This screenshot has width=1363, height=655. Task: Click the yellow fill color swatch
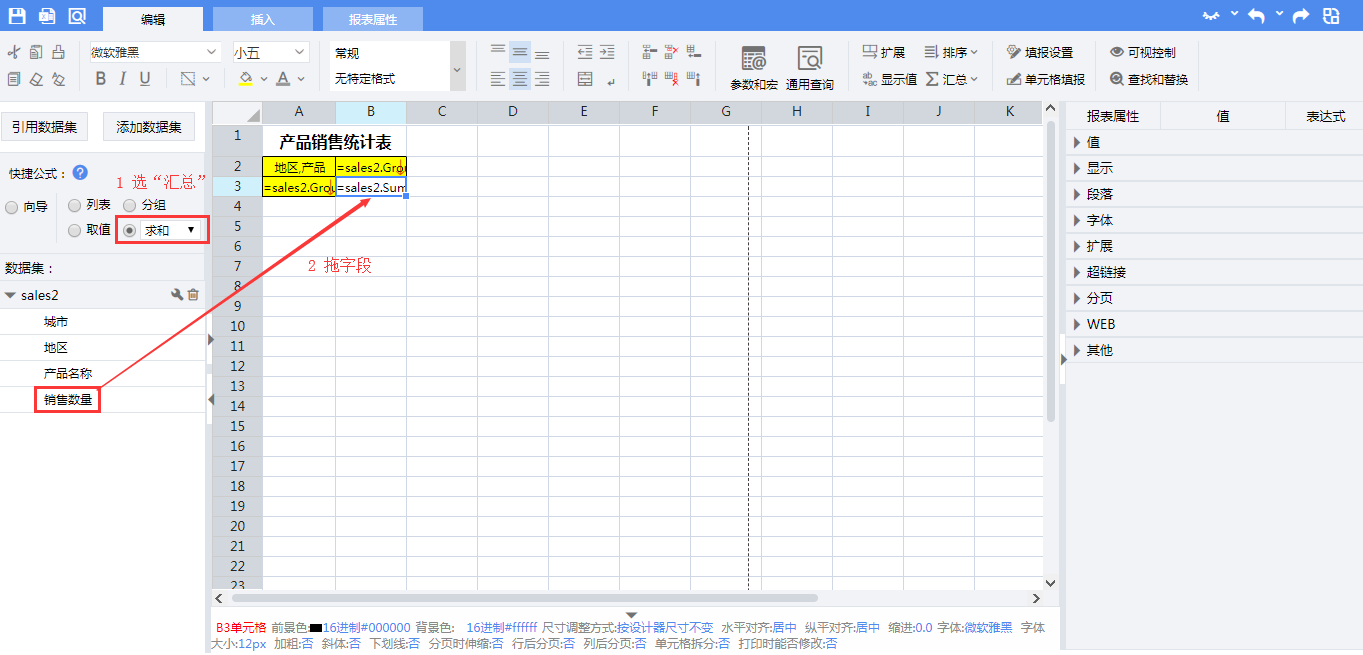tap(246, 79)
